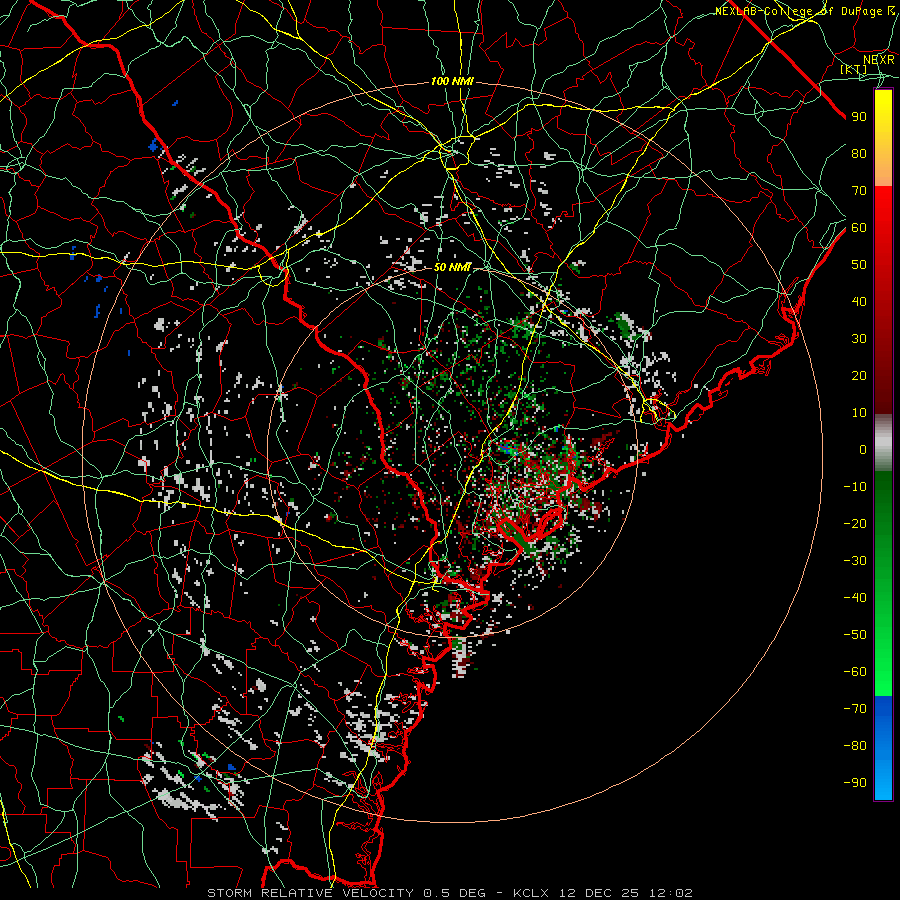Click the -70 value on velocity scale
This screenshot has width=900, height=900.
[x=855, y=709]
